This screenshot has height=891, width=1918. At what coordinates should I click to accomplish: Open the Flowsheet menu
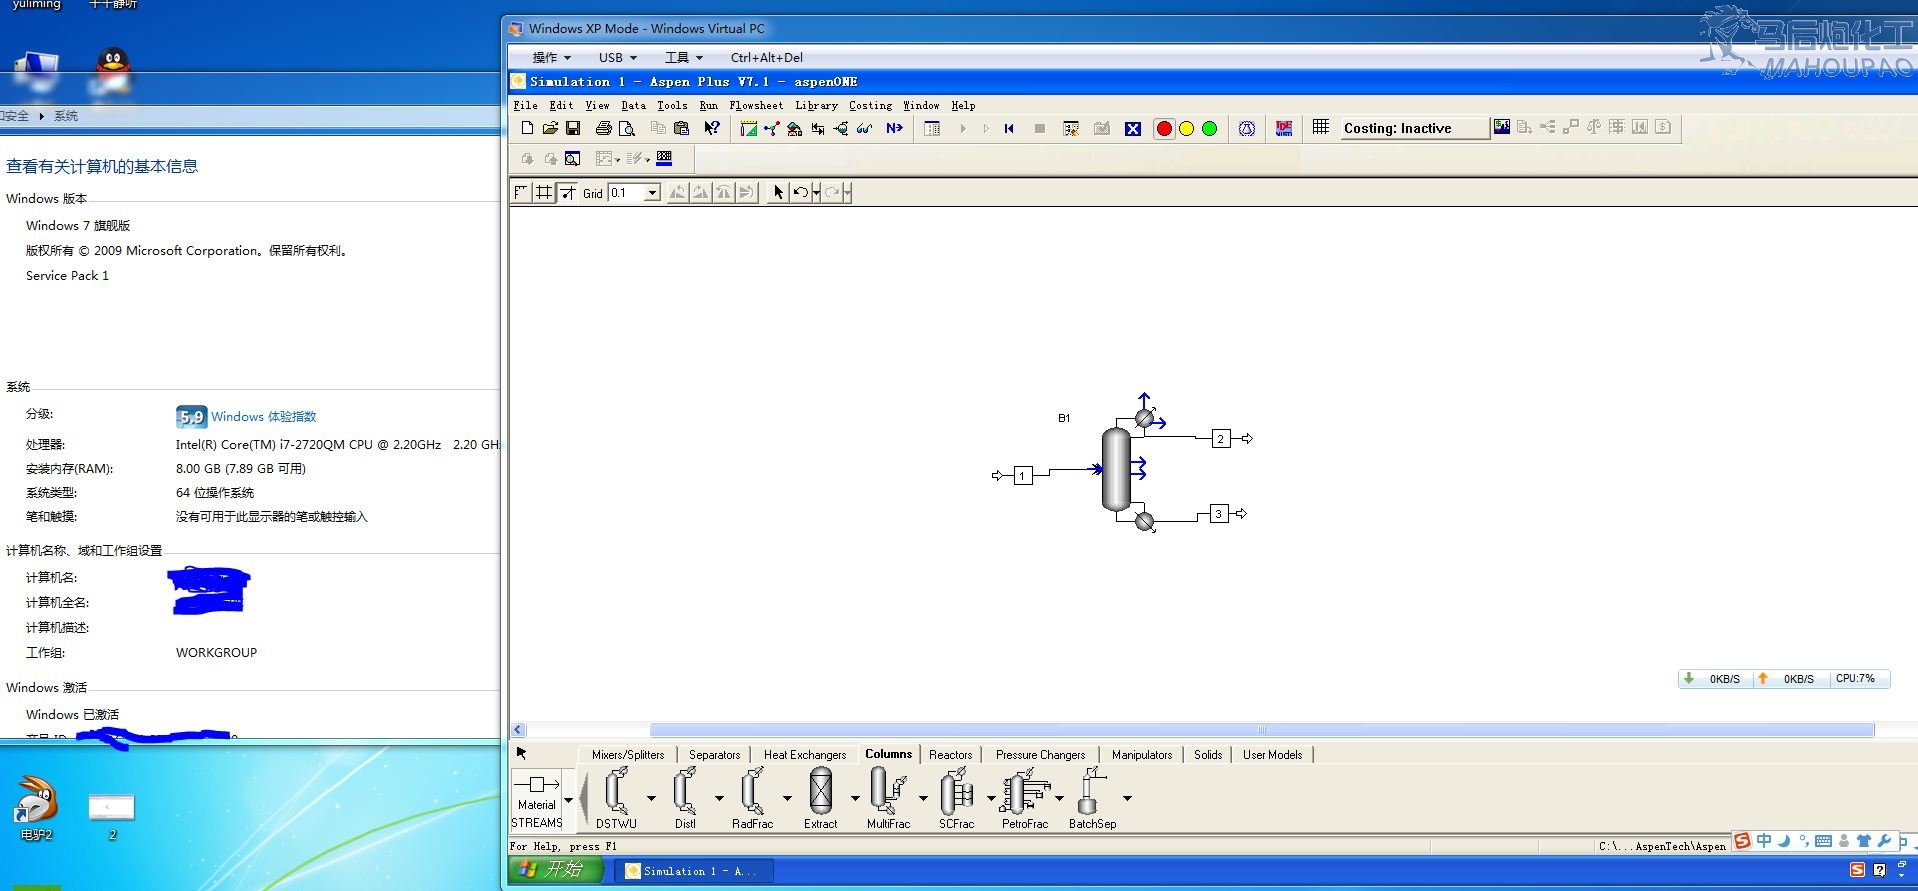(x=756, y=105)
